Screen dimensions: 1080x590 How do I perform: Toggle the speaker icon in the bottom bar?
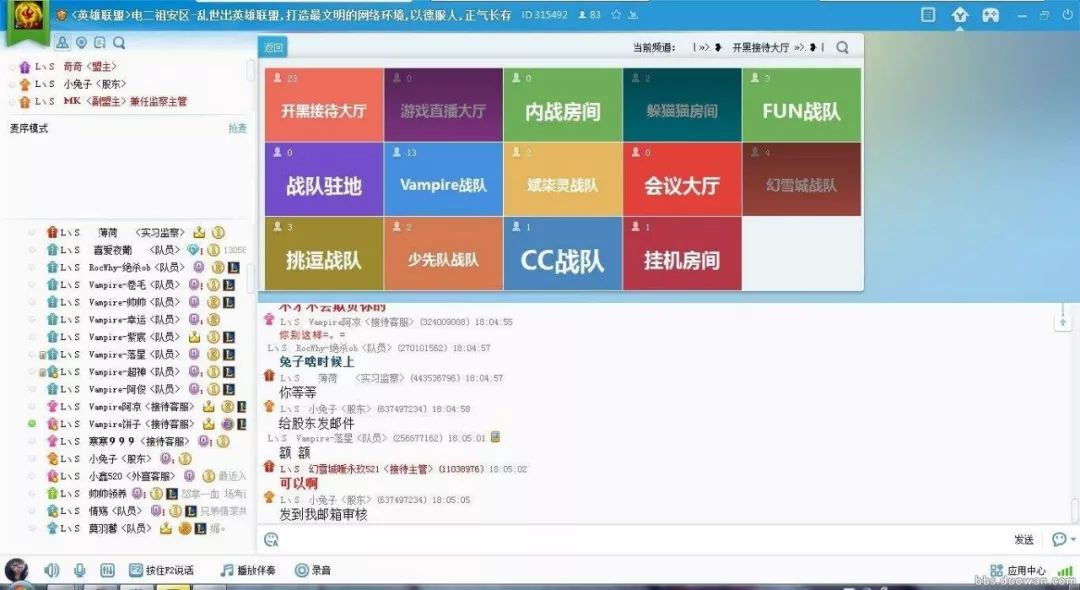(x=51, y=568)
